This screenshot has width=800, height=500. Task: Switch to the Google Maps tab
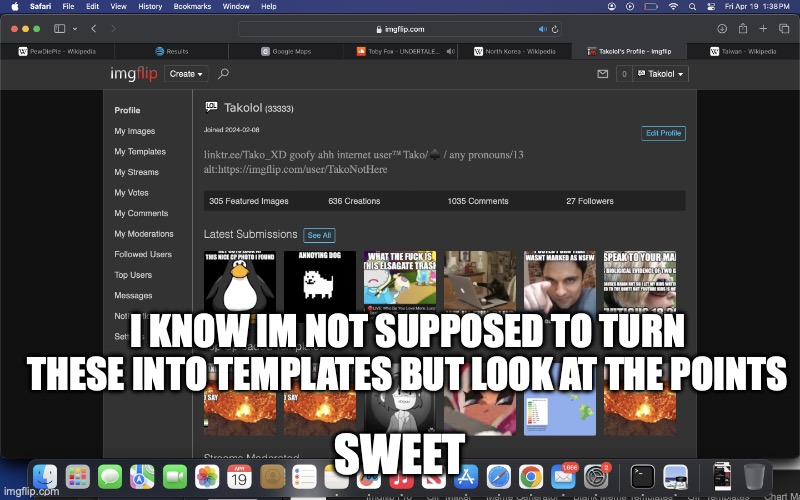(x=286, y=51)
